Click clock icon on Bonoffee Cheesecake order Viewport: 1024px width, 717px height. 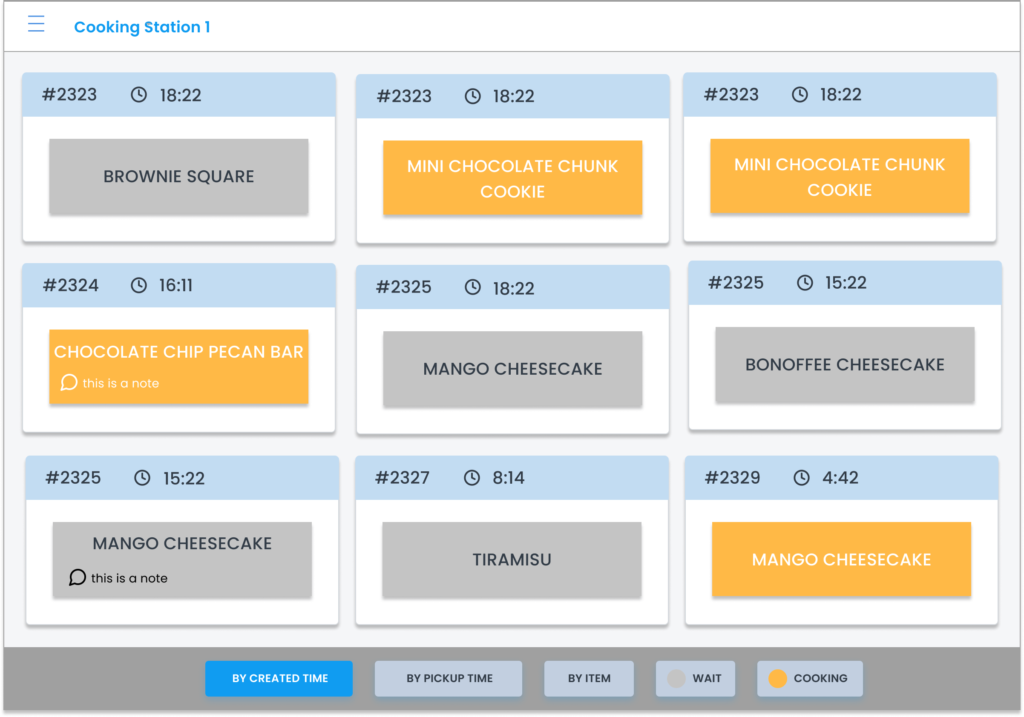805,283
